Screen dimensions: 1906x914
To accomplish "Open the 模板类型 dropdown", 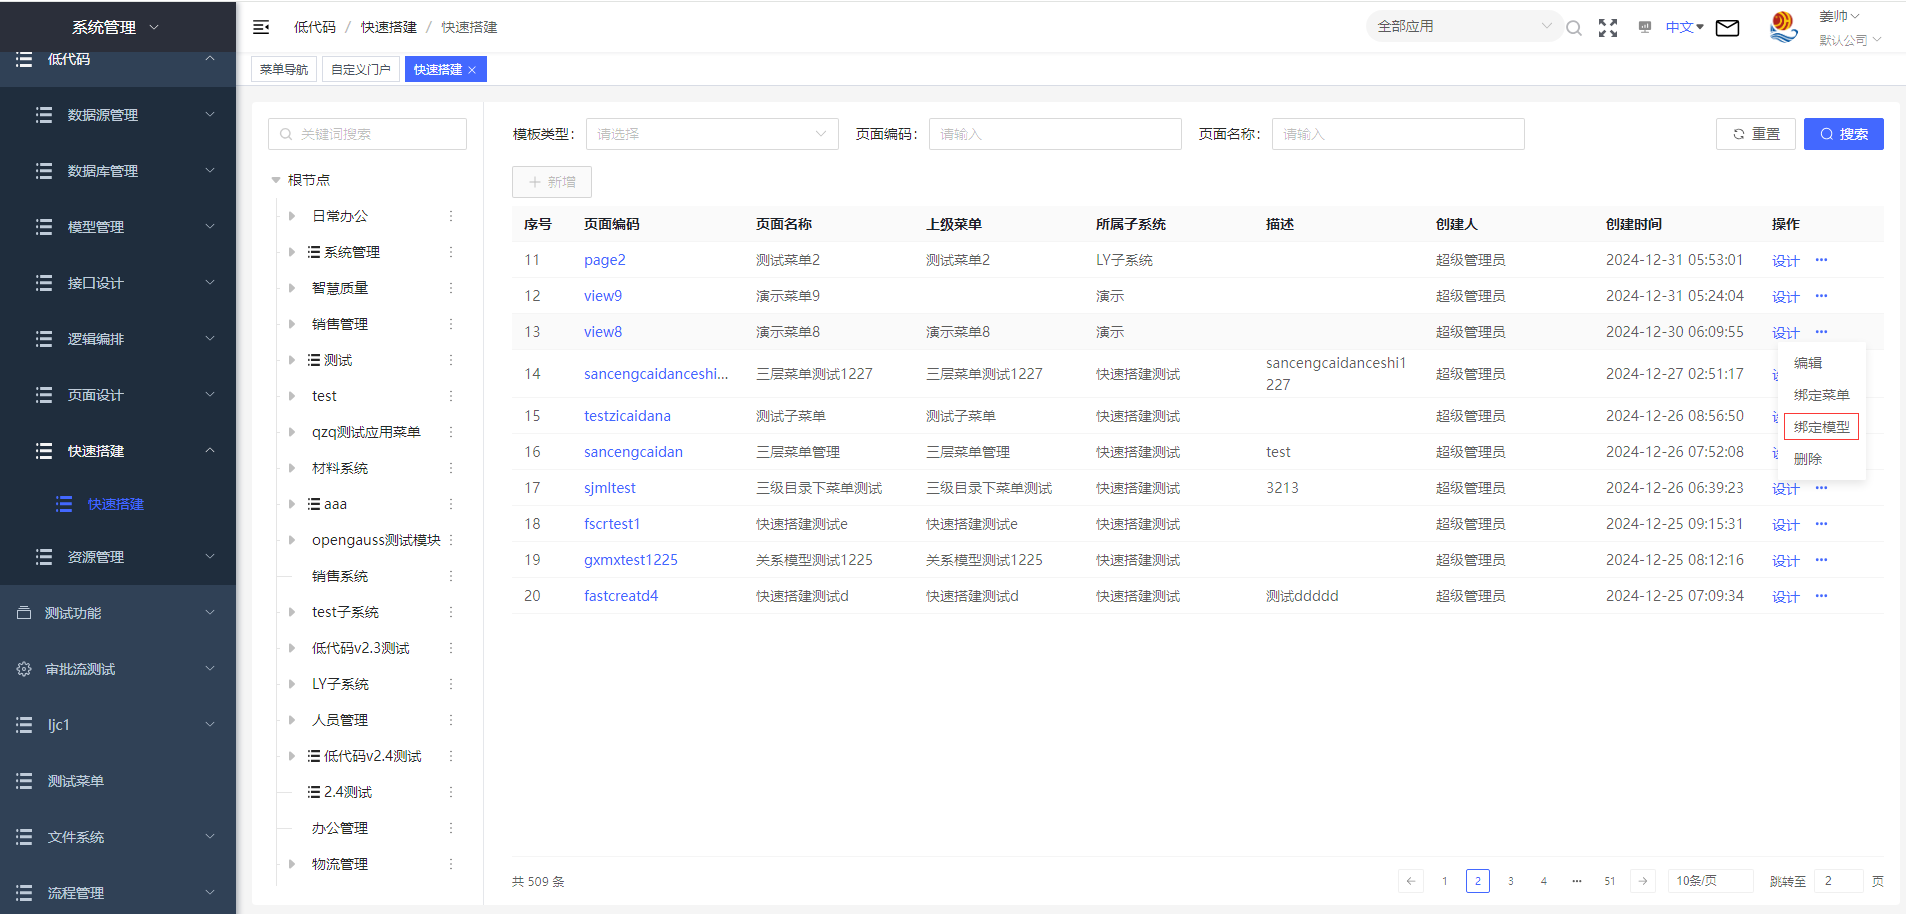I will pyautogui.click(x=712, y=134).
